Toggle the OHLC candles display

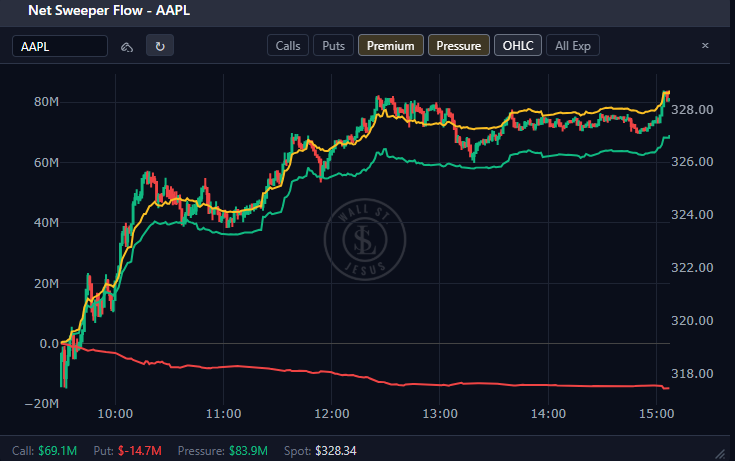[x=518, y=45]
